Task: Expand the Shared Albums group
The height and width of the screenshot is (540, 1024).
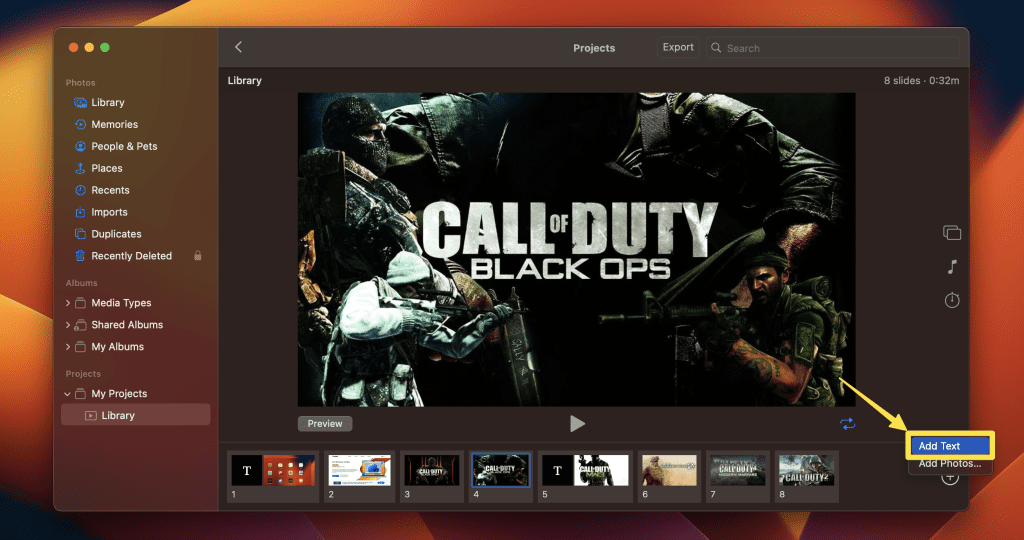Action: pos(68,325)
